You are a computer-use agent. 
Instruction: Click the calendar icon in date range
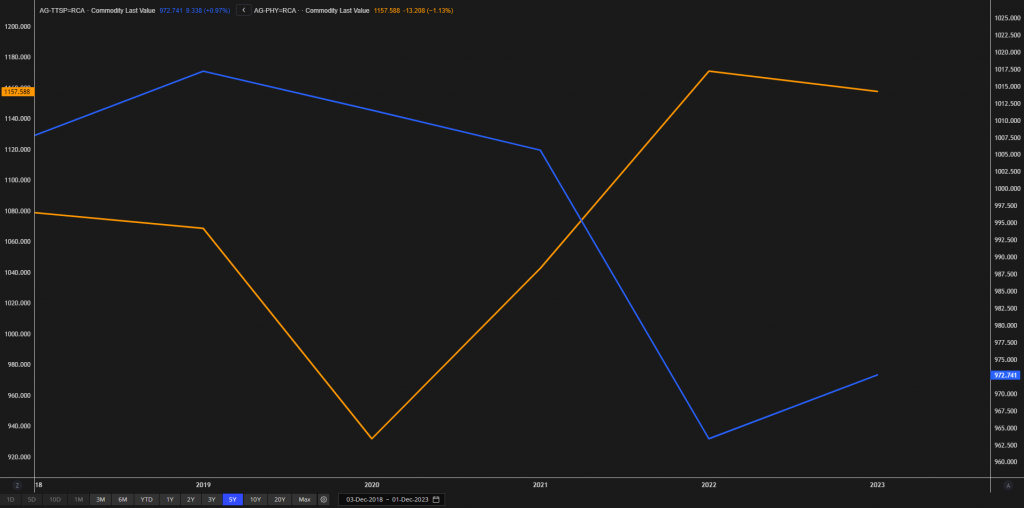pos(436,499)
